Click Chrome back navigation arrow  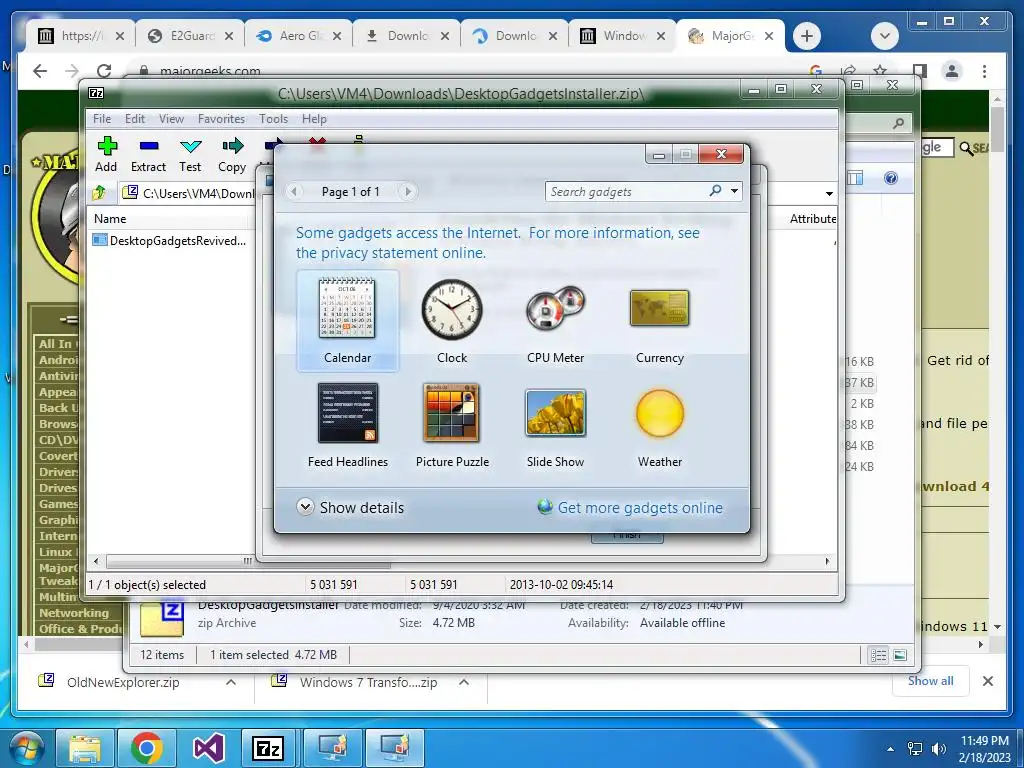point(40,71)
